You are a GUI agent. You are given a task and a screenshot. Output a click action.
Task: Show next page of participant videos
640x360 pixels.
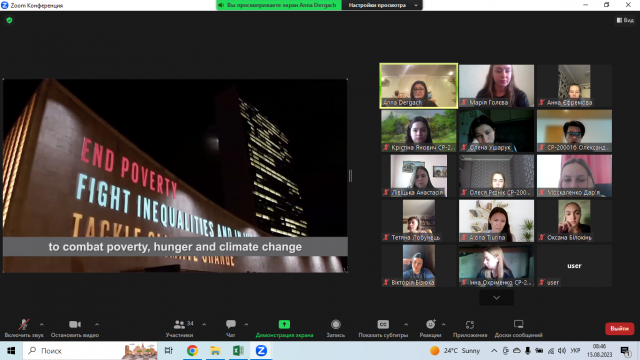pyautogui.click(x=496, y=298)
